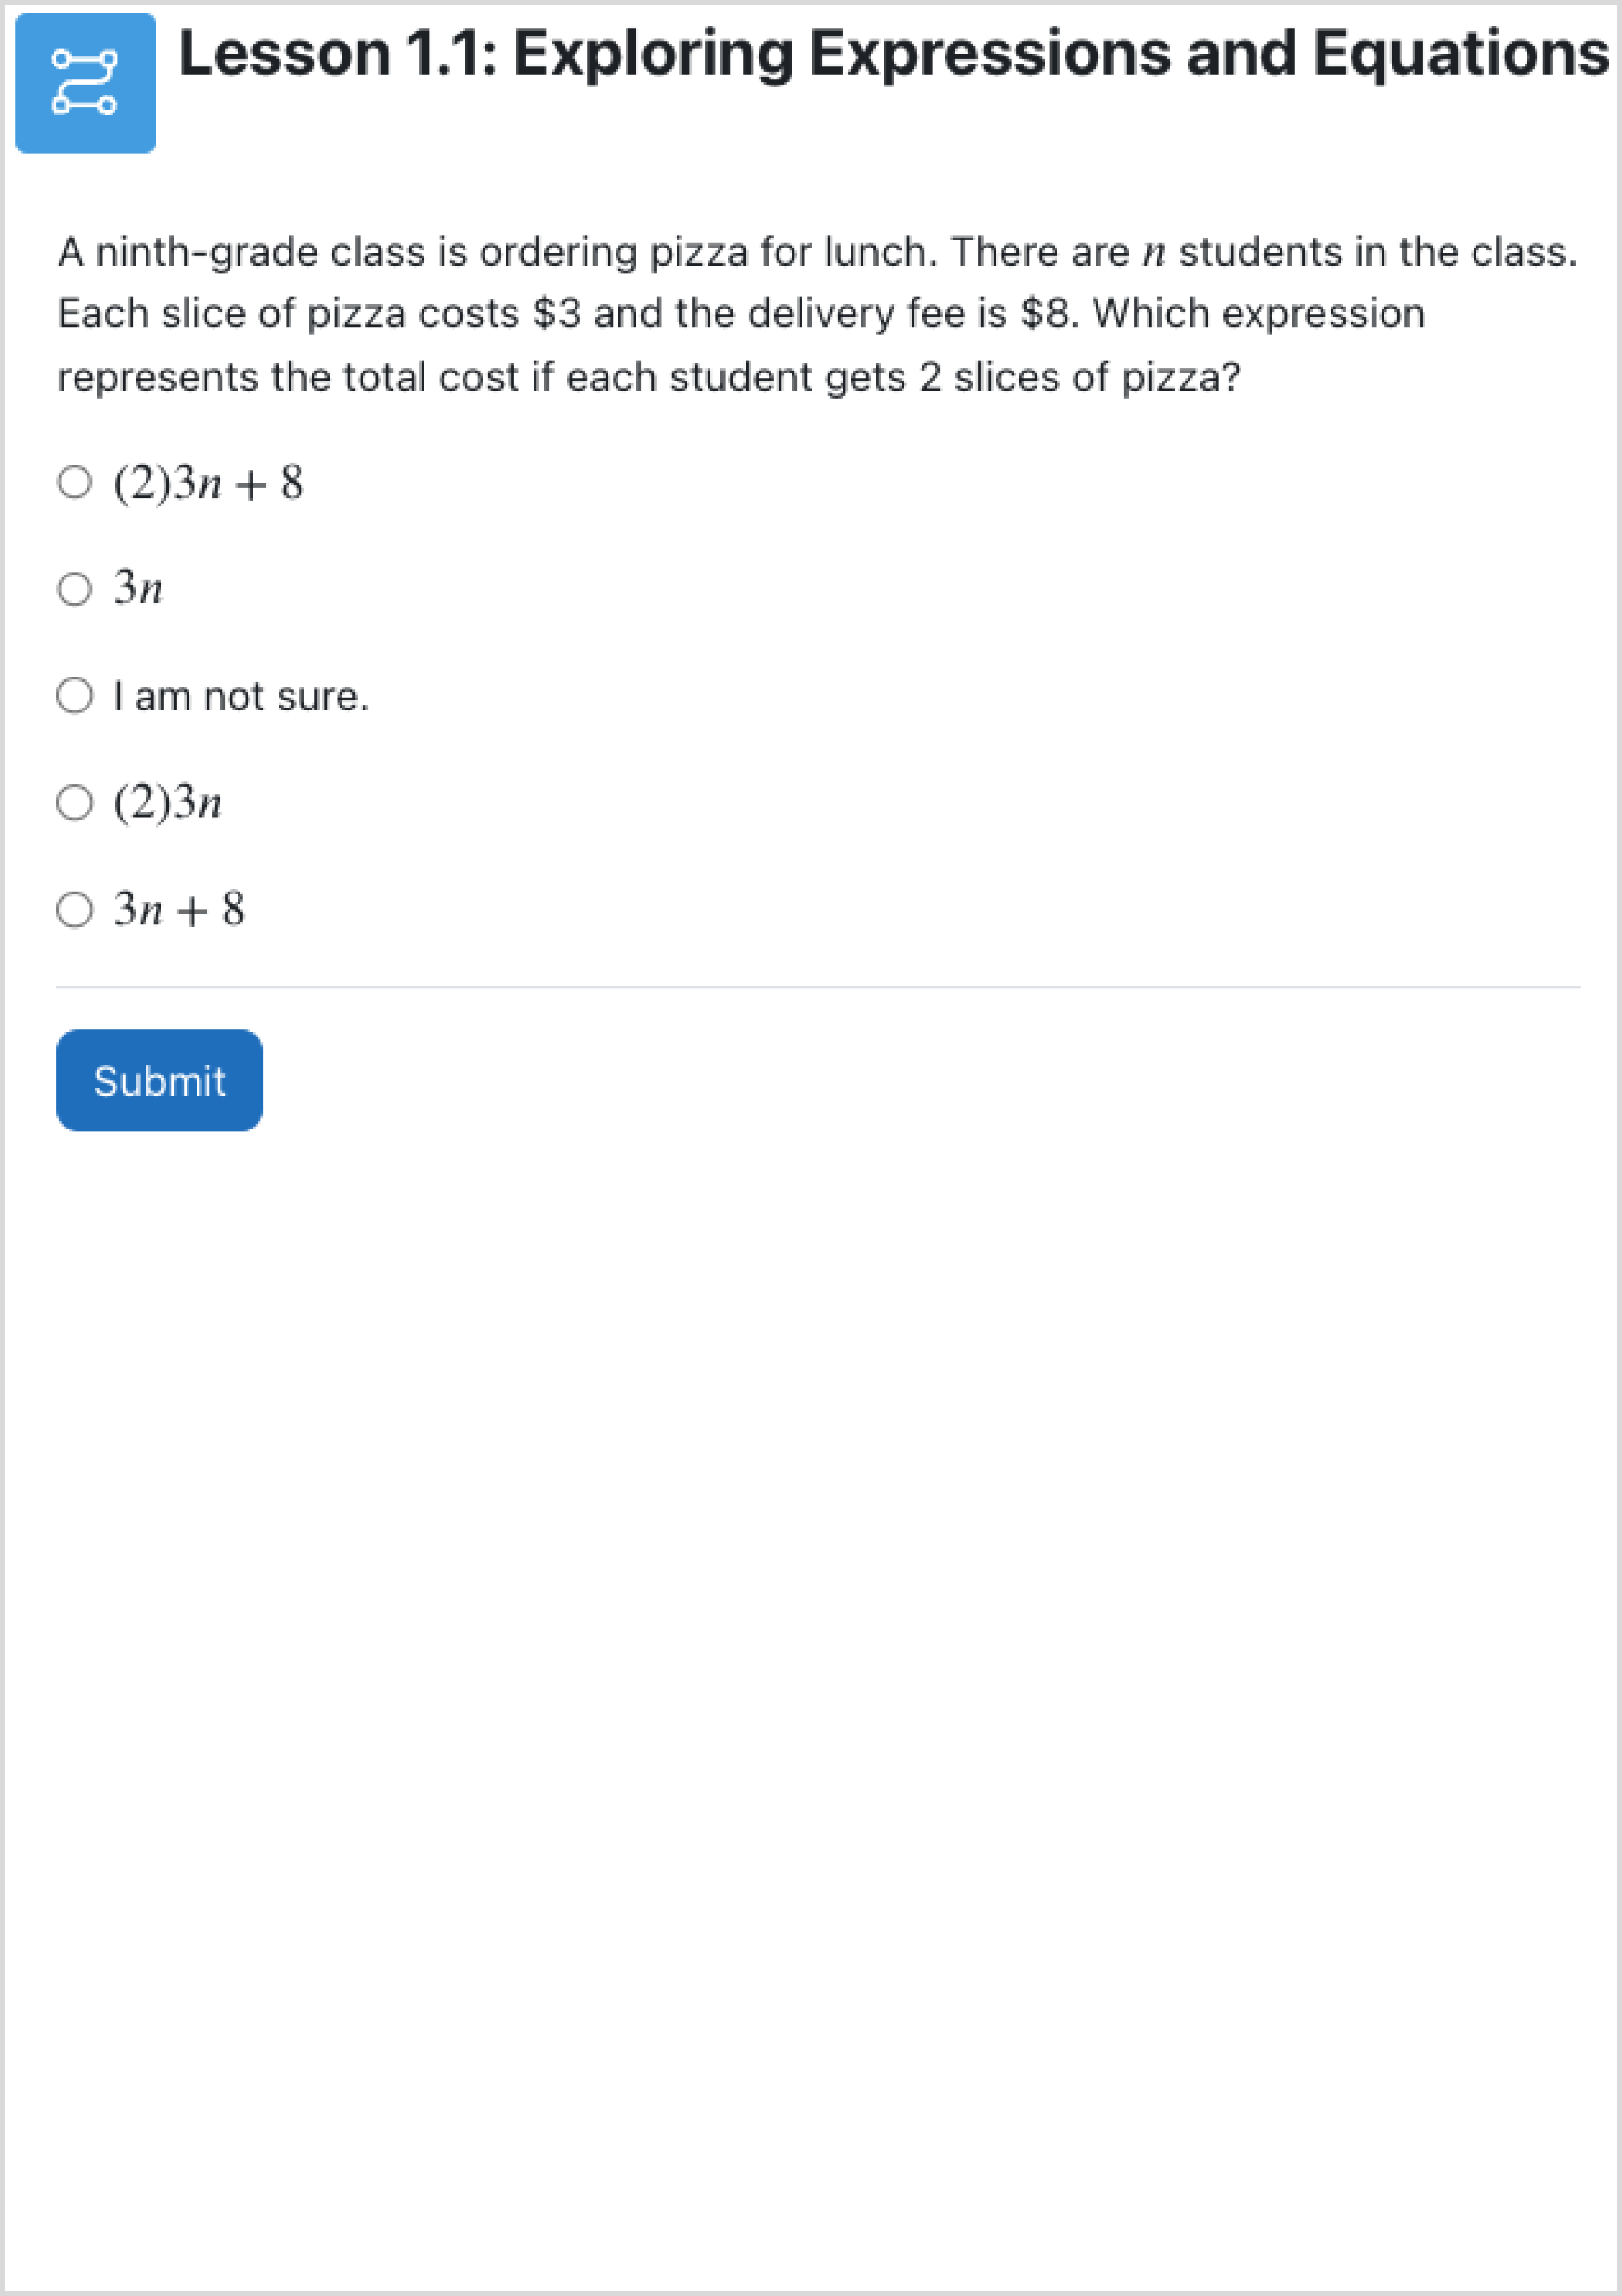The height and width of the screenshot is (2296, 1622).
Task: Click the italic variable n in the question
Action: 1154,254
